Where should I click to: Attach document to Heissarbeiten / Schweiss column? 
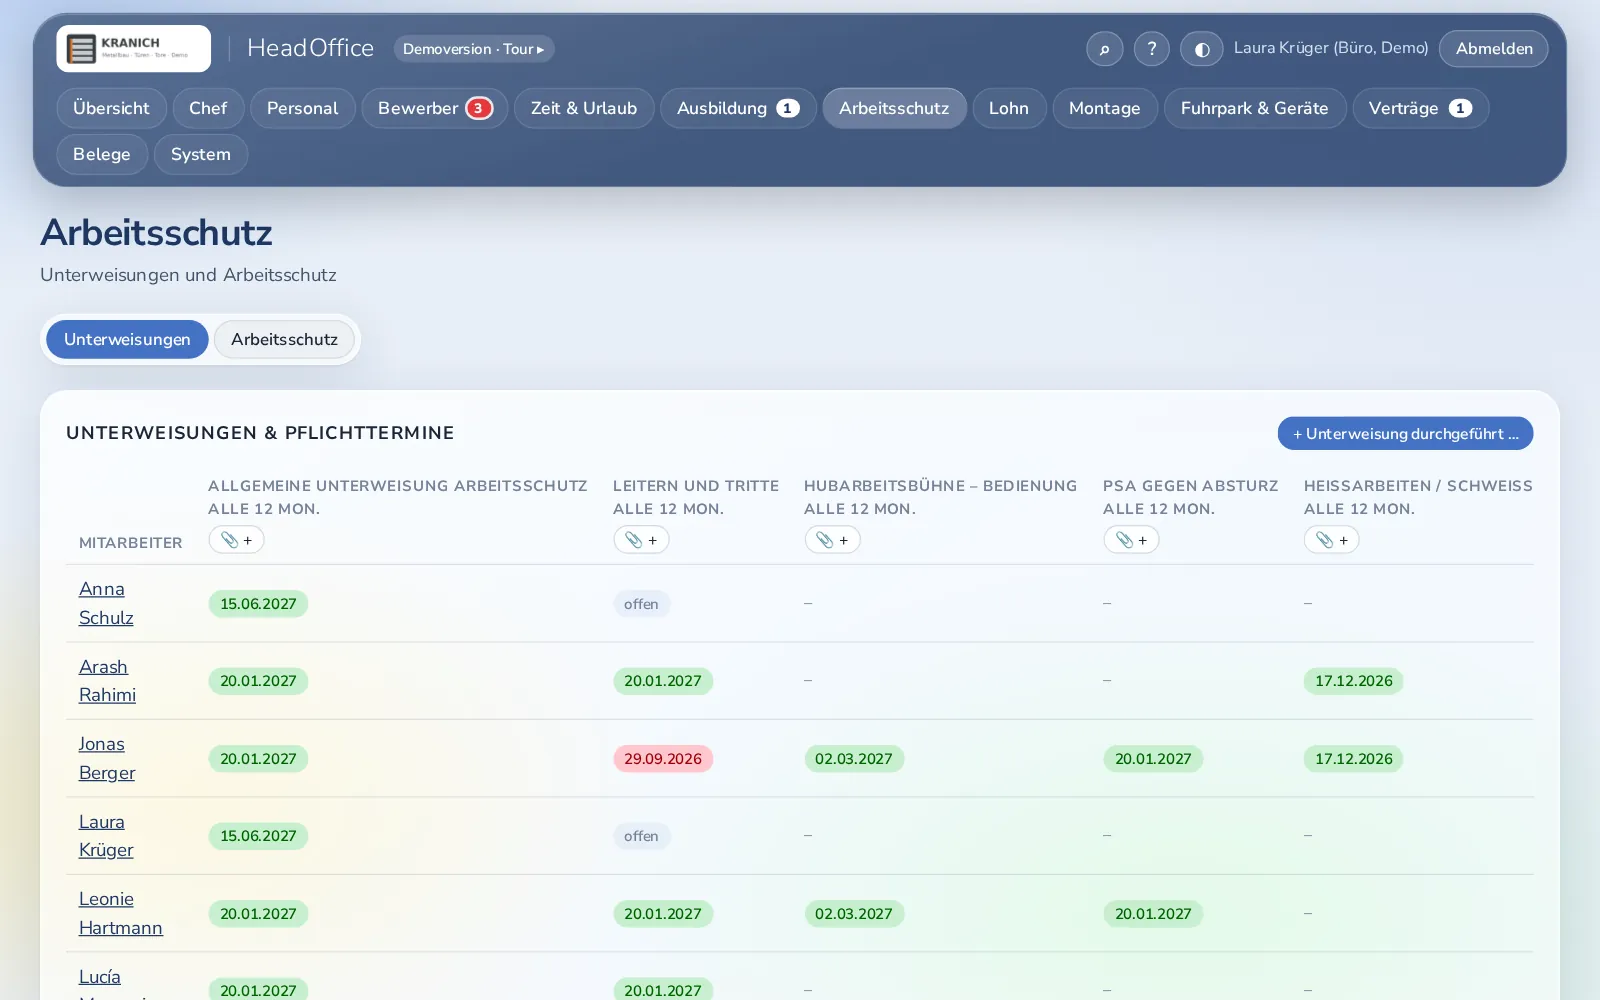tap(1331, 540)
